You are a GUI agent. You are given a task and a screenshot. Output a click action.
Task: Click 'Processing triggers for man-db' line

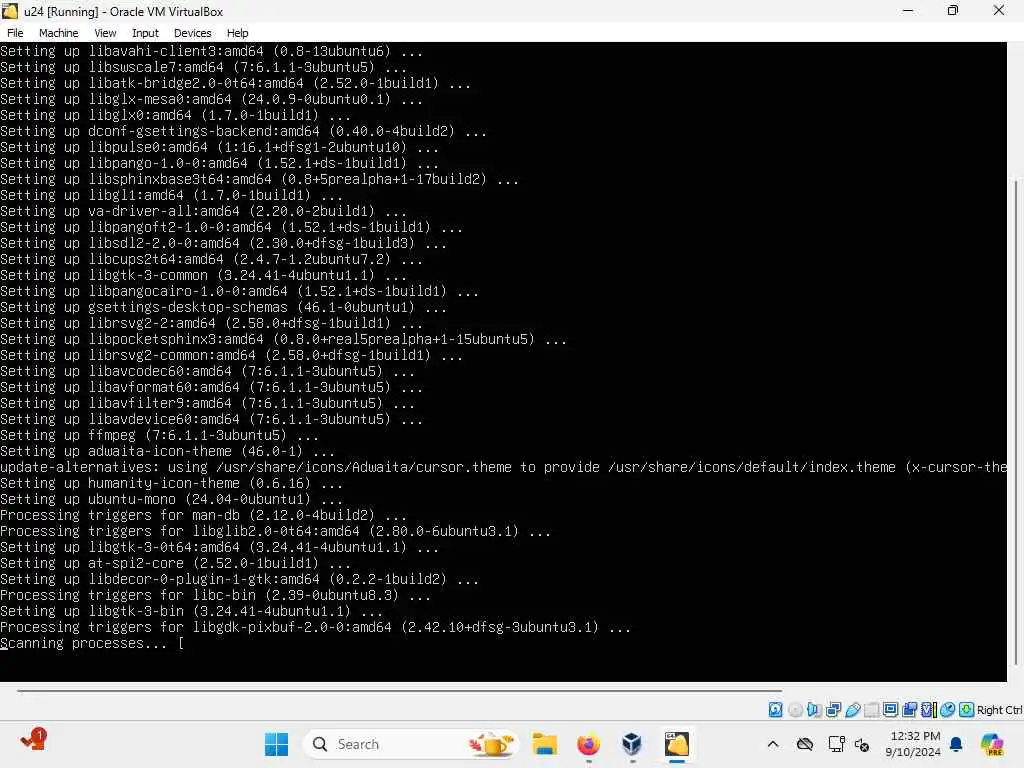(x=203, y=515)
